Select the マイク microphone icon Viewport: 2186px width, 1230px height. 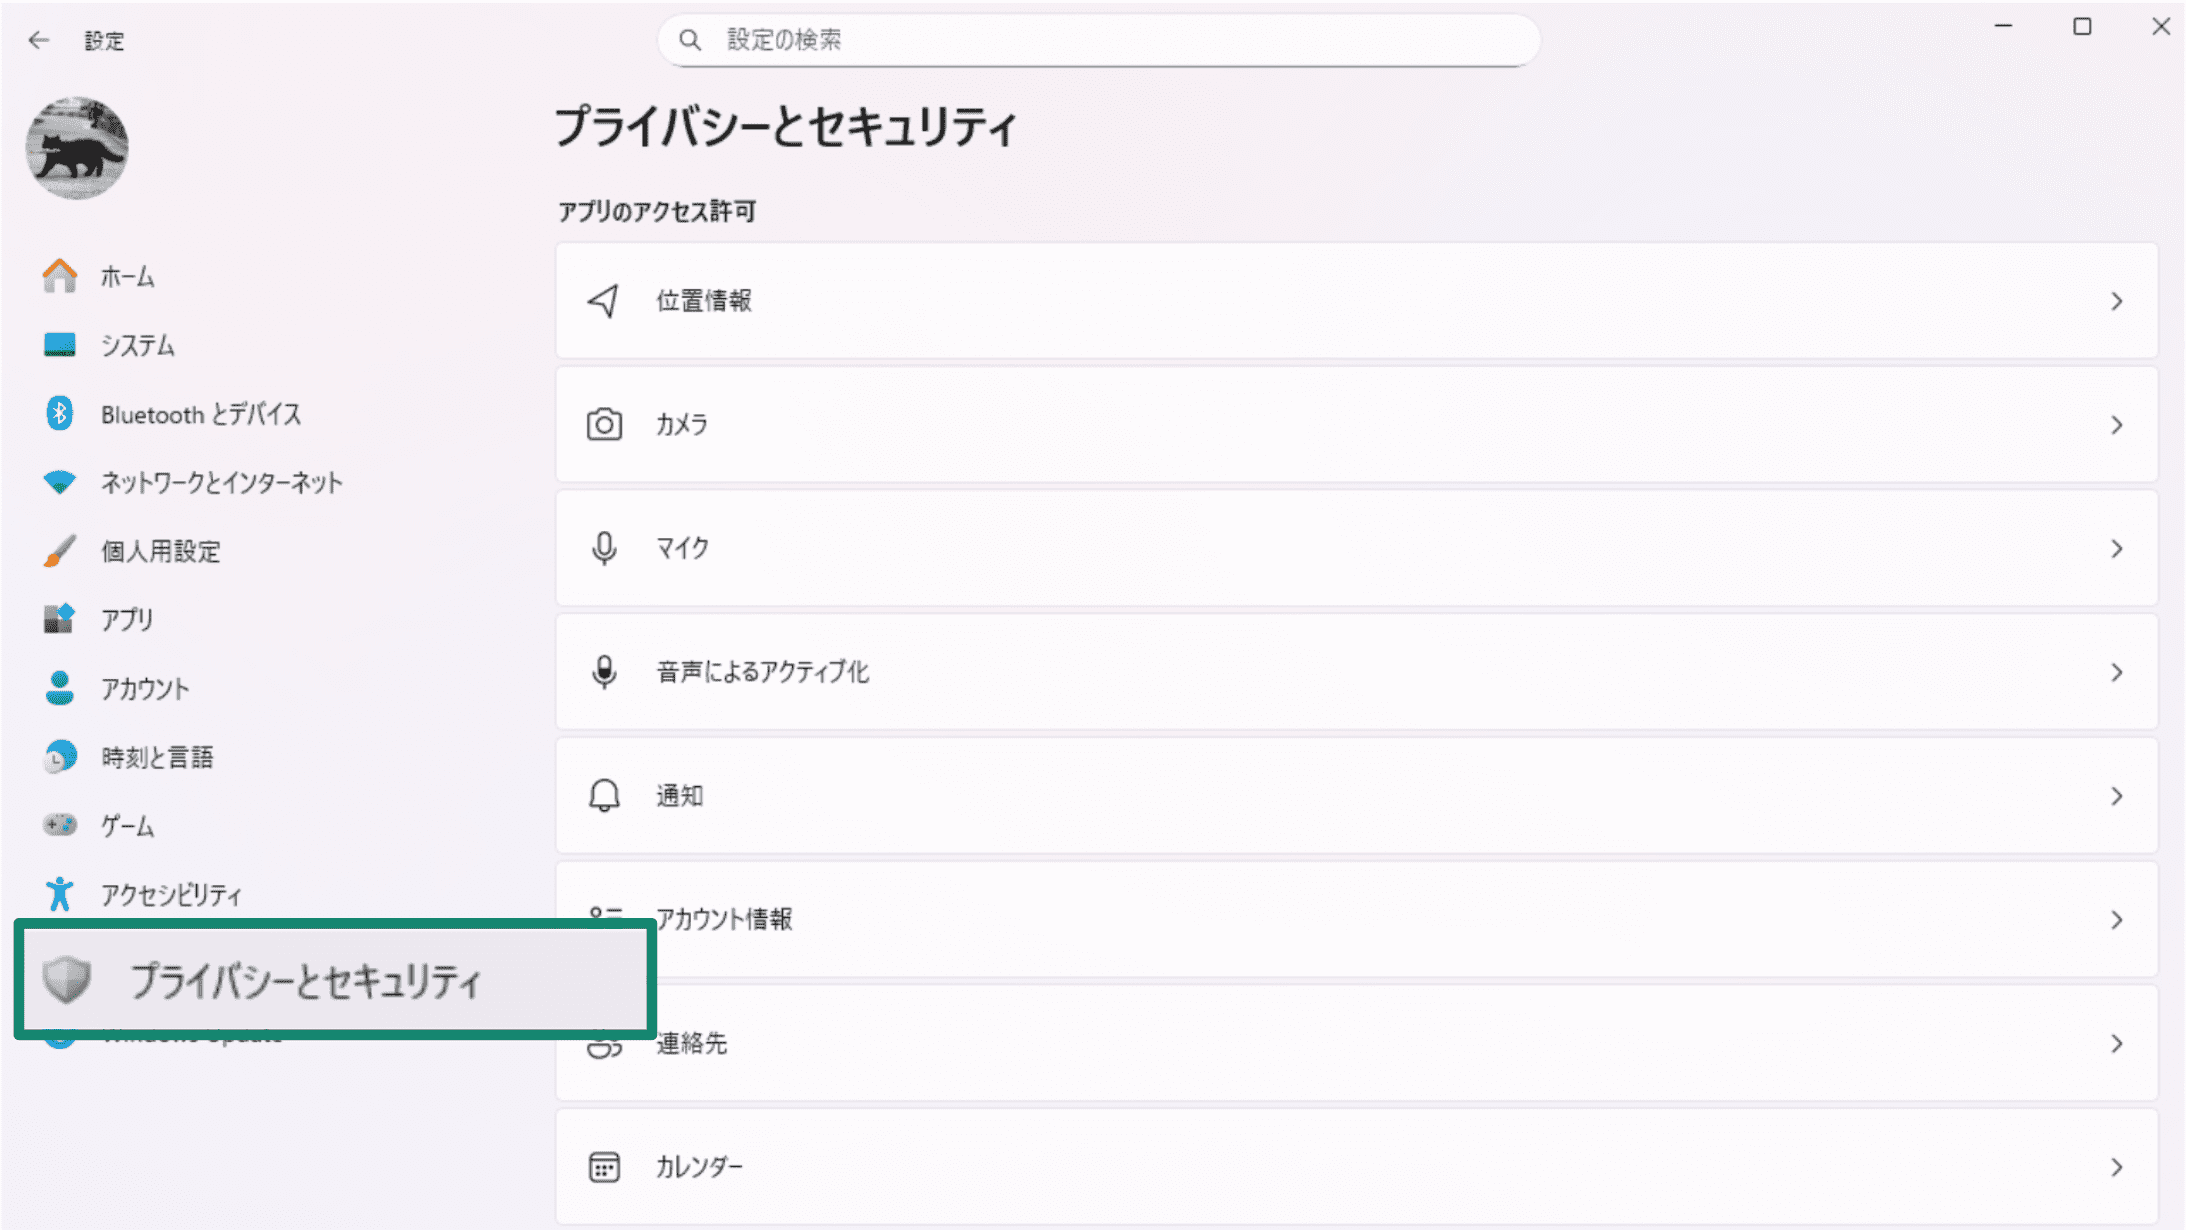coord(603,548)
